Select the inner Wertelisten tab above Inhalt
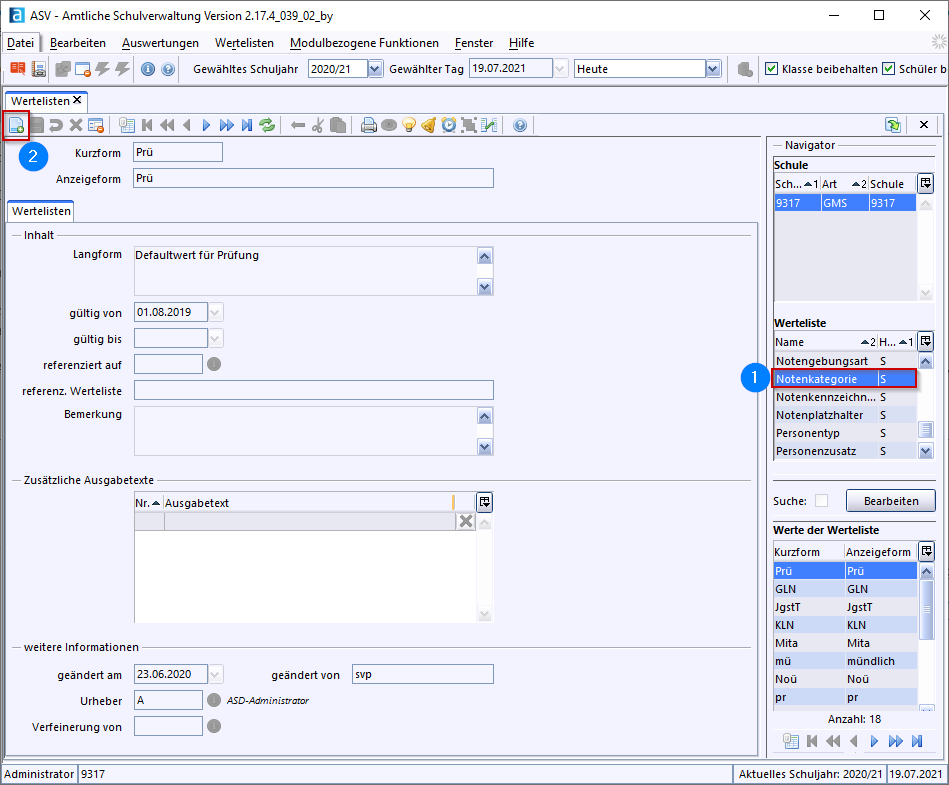This screenshot has height=785, width=949. point(41,211)
